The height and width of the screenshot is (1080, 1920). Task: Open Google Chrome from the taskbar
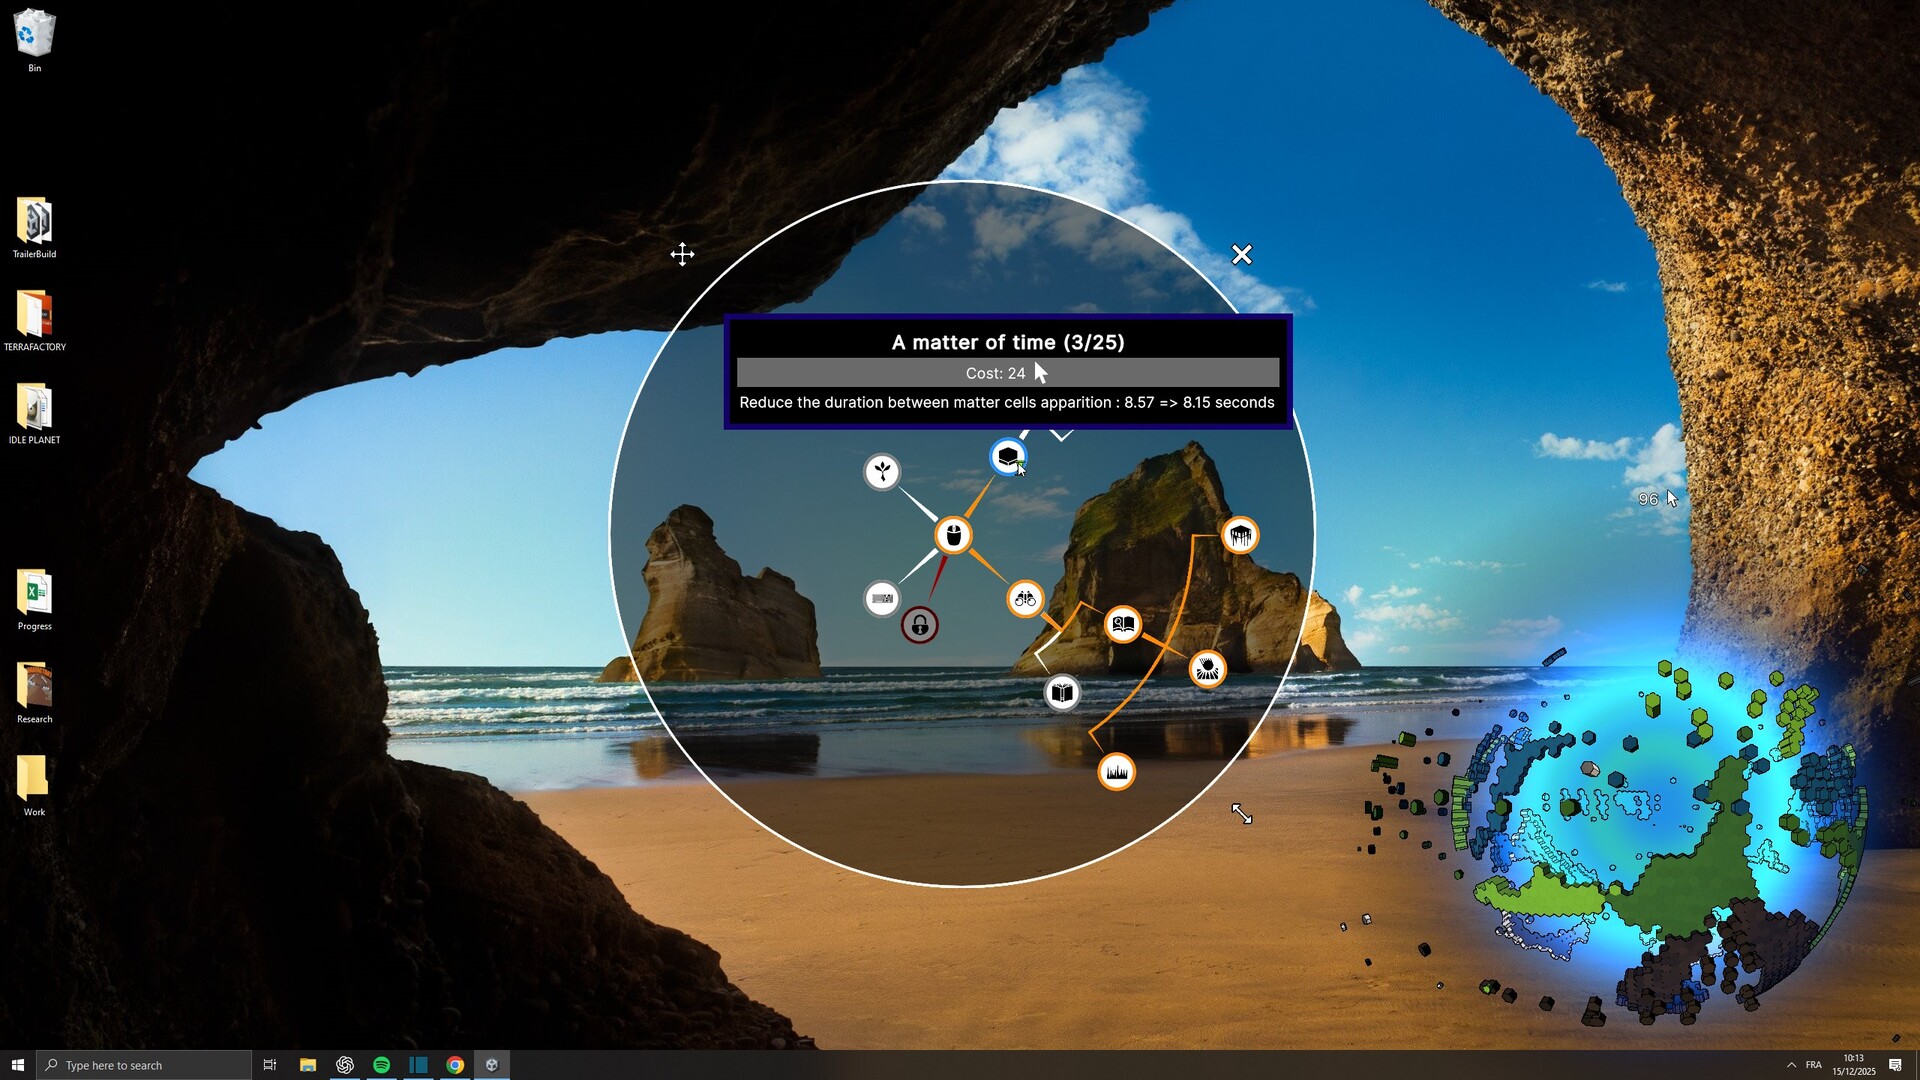[x=456, y=1065]
